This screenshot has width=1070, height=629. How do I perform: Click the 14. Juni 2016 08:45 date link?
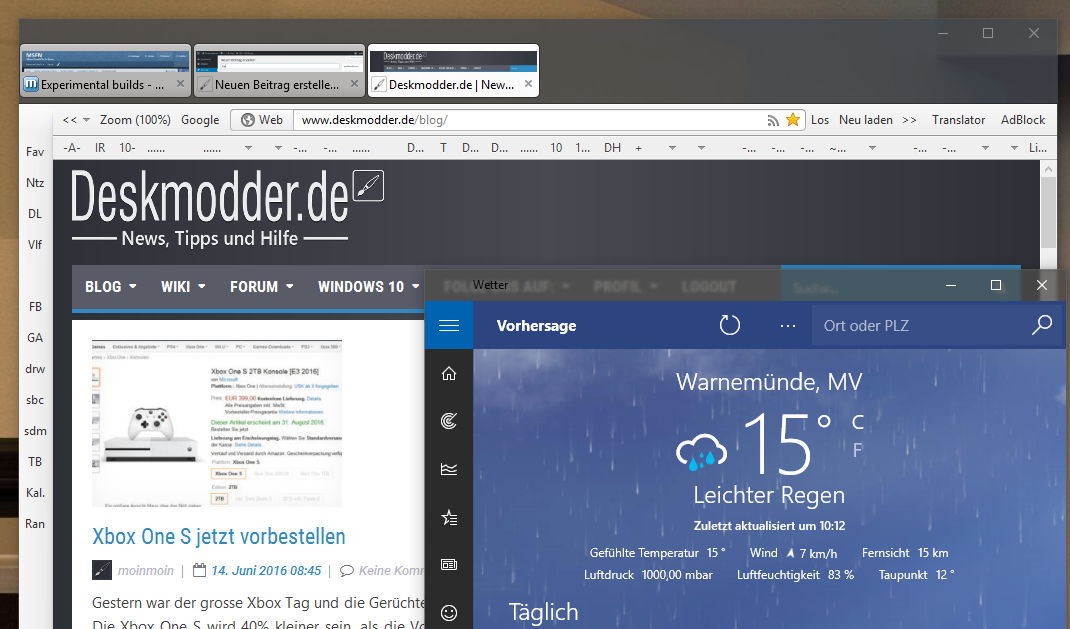click(266, 570)
